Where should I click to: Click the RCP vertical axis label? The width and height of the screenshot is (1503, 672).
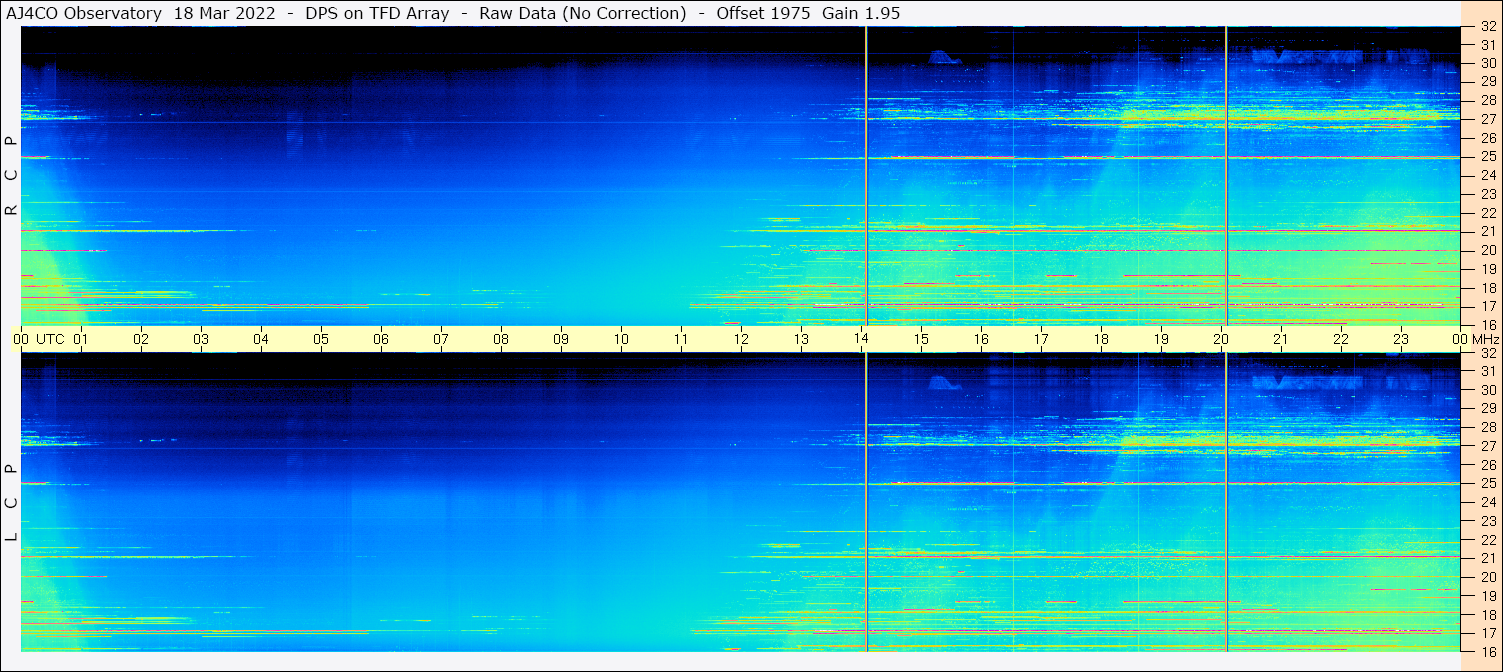(x=11, y=175)
